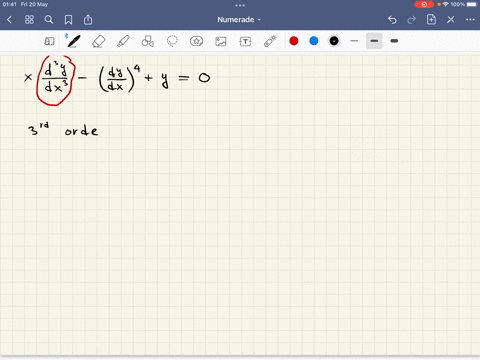Go back using the left chevron
This screenshot has height=360, width=480.
[9, 20]
